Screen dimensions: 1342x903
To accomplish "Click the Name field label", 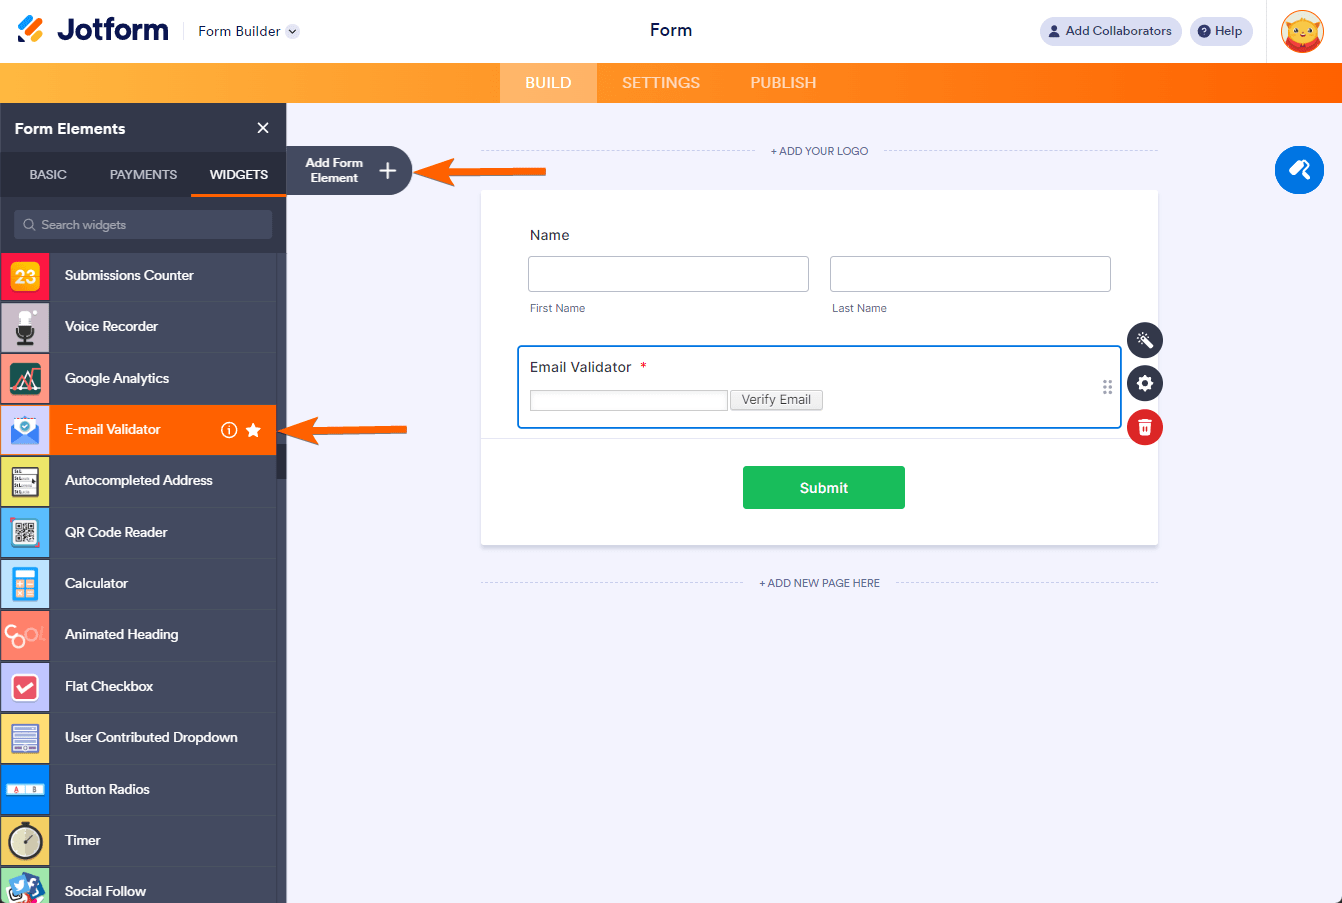I will [550, 235].
